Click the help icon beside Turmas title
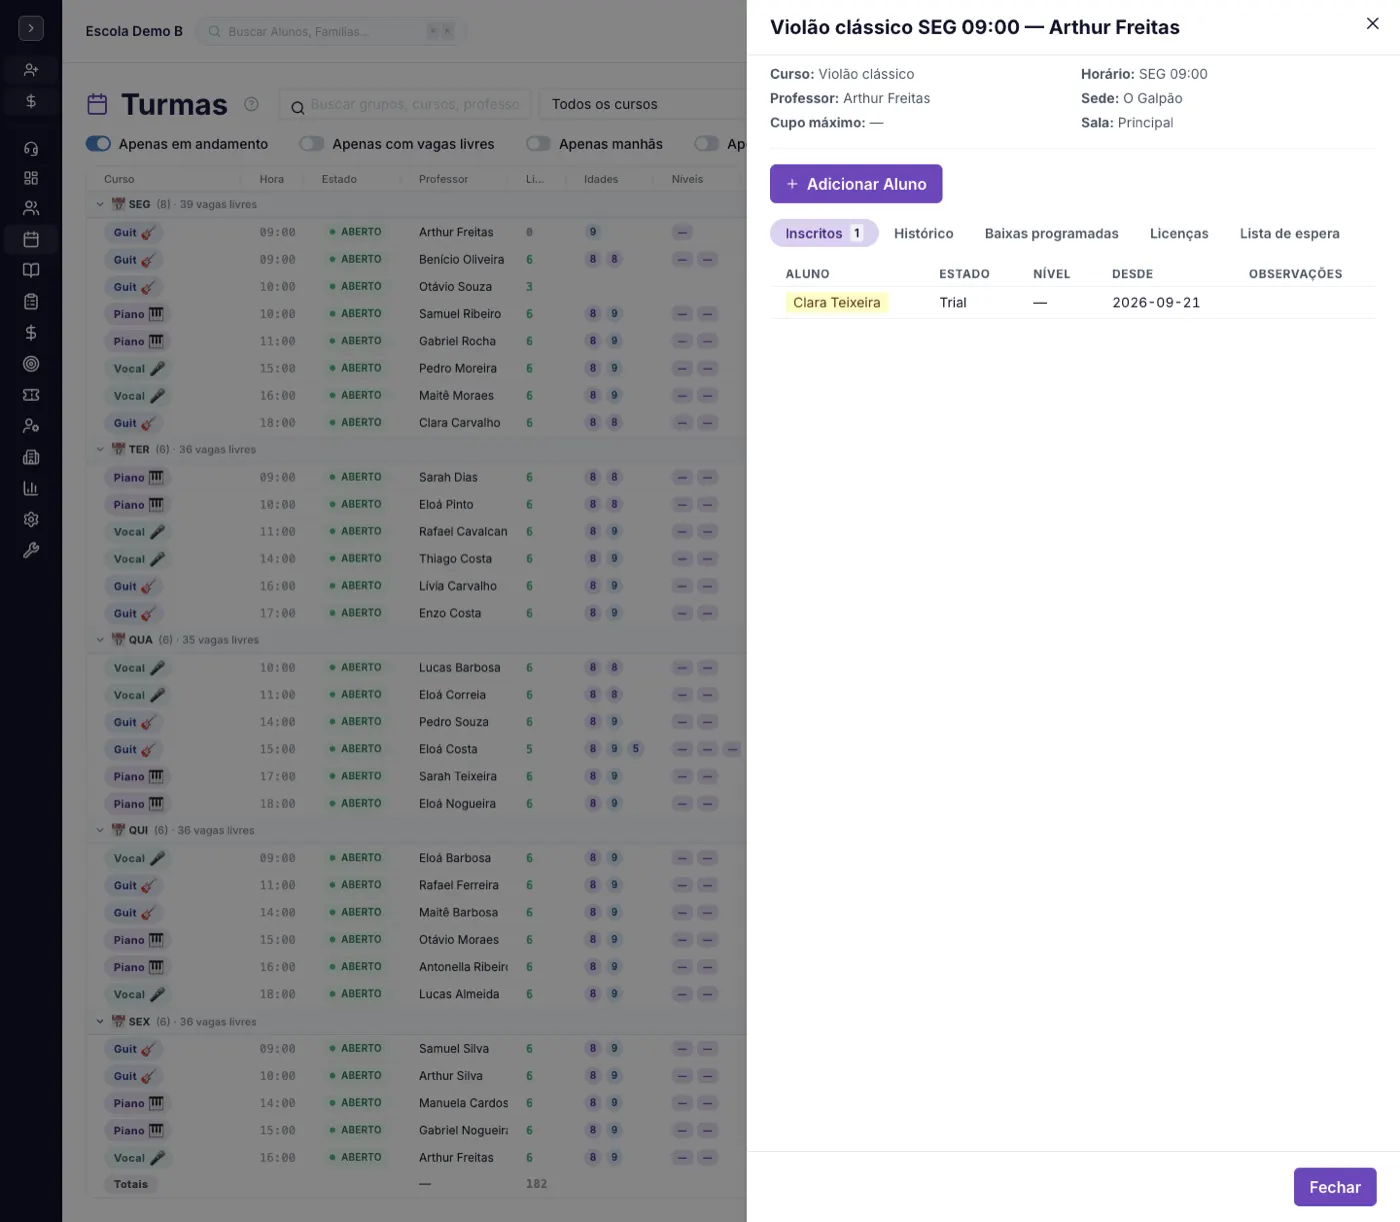1400x1222 pixels. tap(252, 104)
